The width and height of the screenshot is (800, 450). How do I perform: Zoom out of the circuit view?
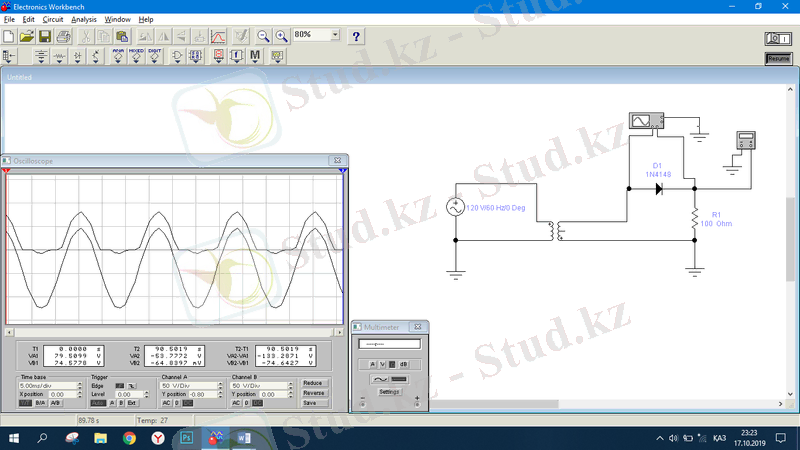(x=263, y=36)
